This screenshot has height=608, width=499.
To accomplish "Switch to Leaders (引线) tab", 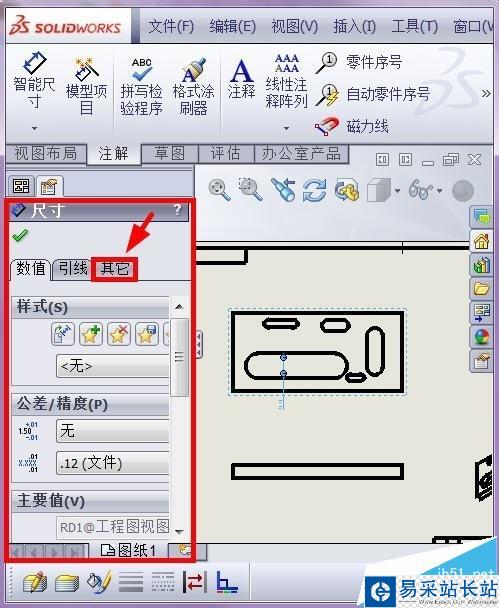I will 73,268.
